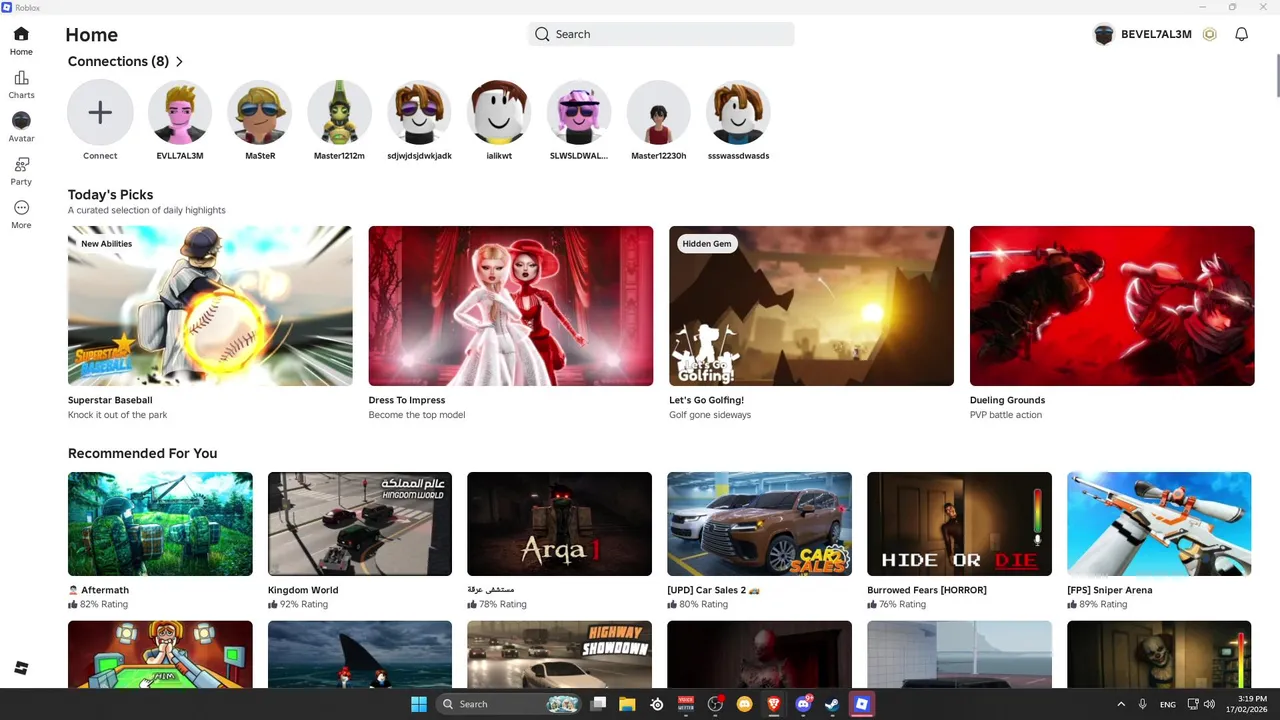The width and height of the screenshot is (1280, 720).
Task: Open Discord from taskbar
Action: pos(803,704)
